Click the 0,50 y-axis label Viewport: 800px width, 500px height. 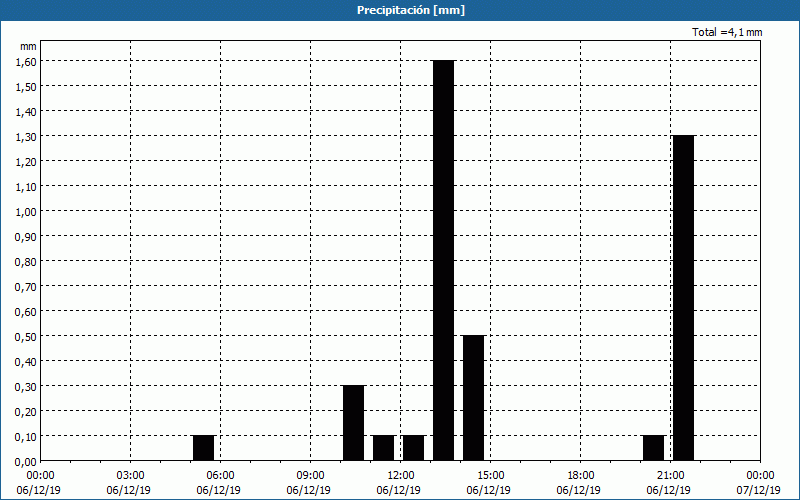26,336
